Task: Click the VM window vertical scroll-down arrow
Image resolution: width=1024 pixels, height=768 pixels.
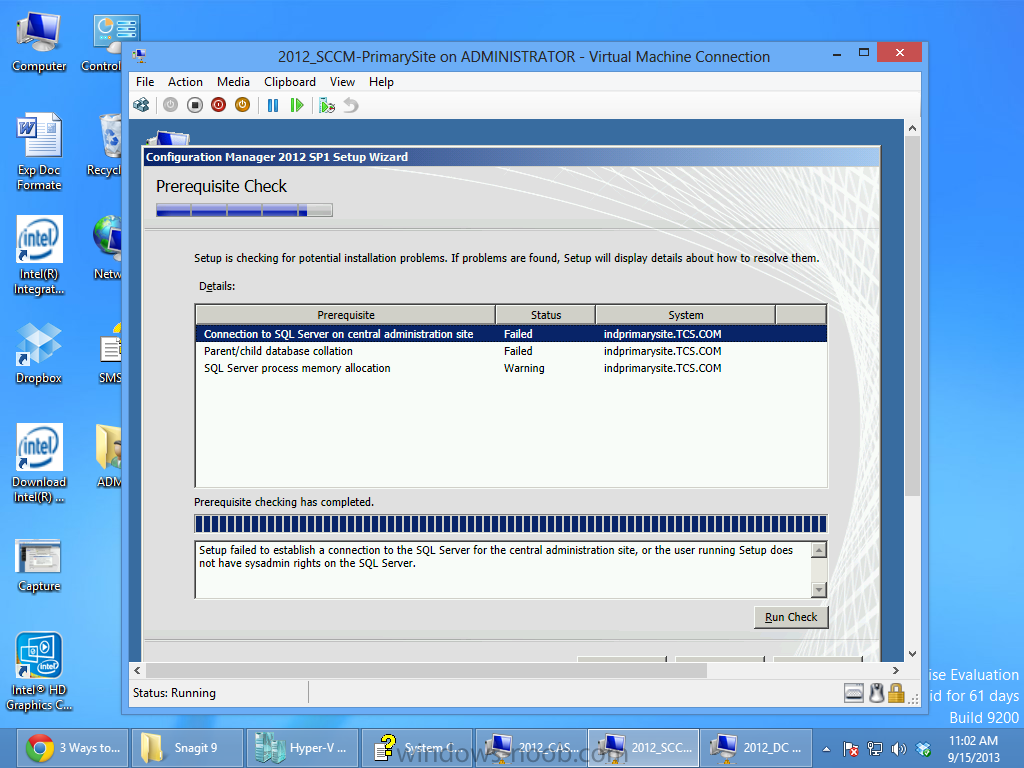Action: (912, 654)
